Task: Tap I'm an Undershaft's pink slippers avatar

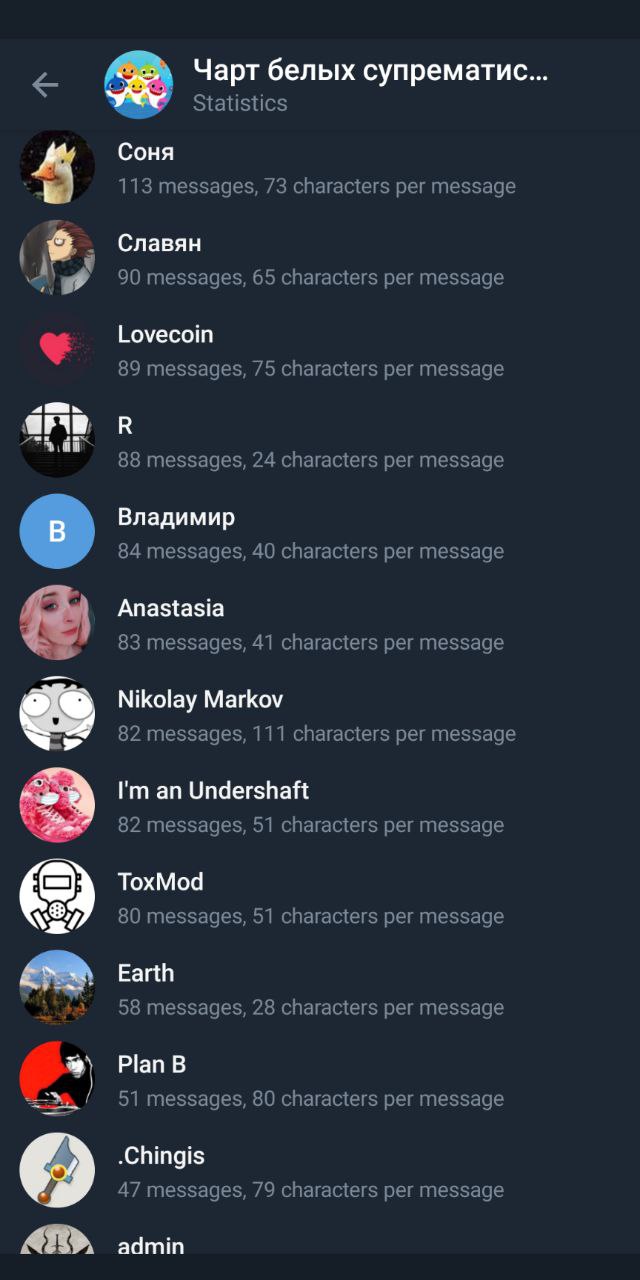Action: (x=57, y=805)
